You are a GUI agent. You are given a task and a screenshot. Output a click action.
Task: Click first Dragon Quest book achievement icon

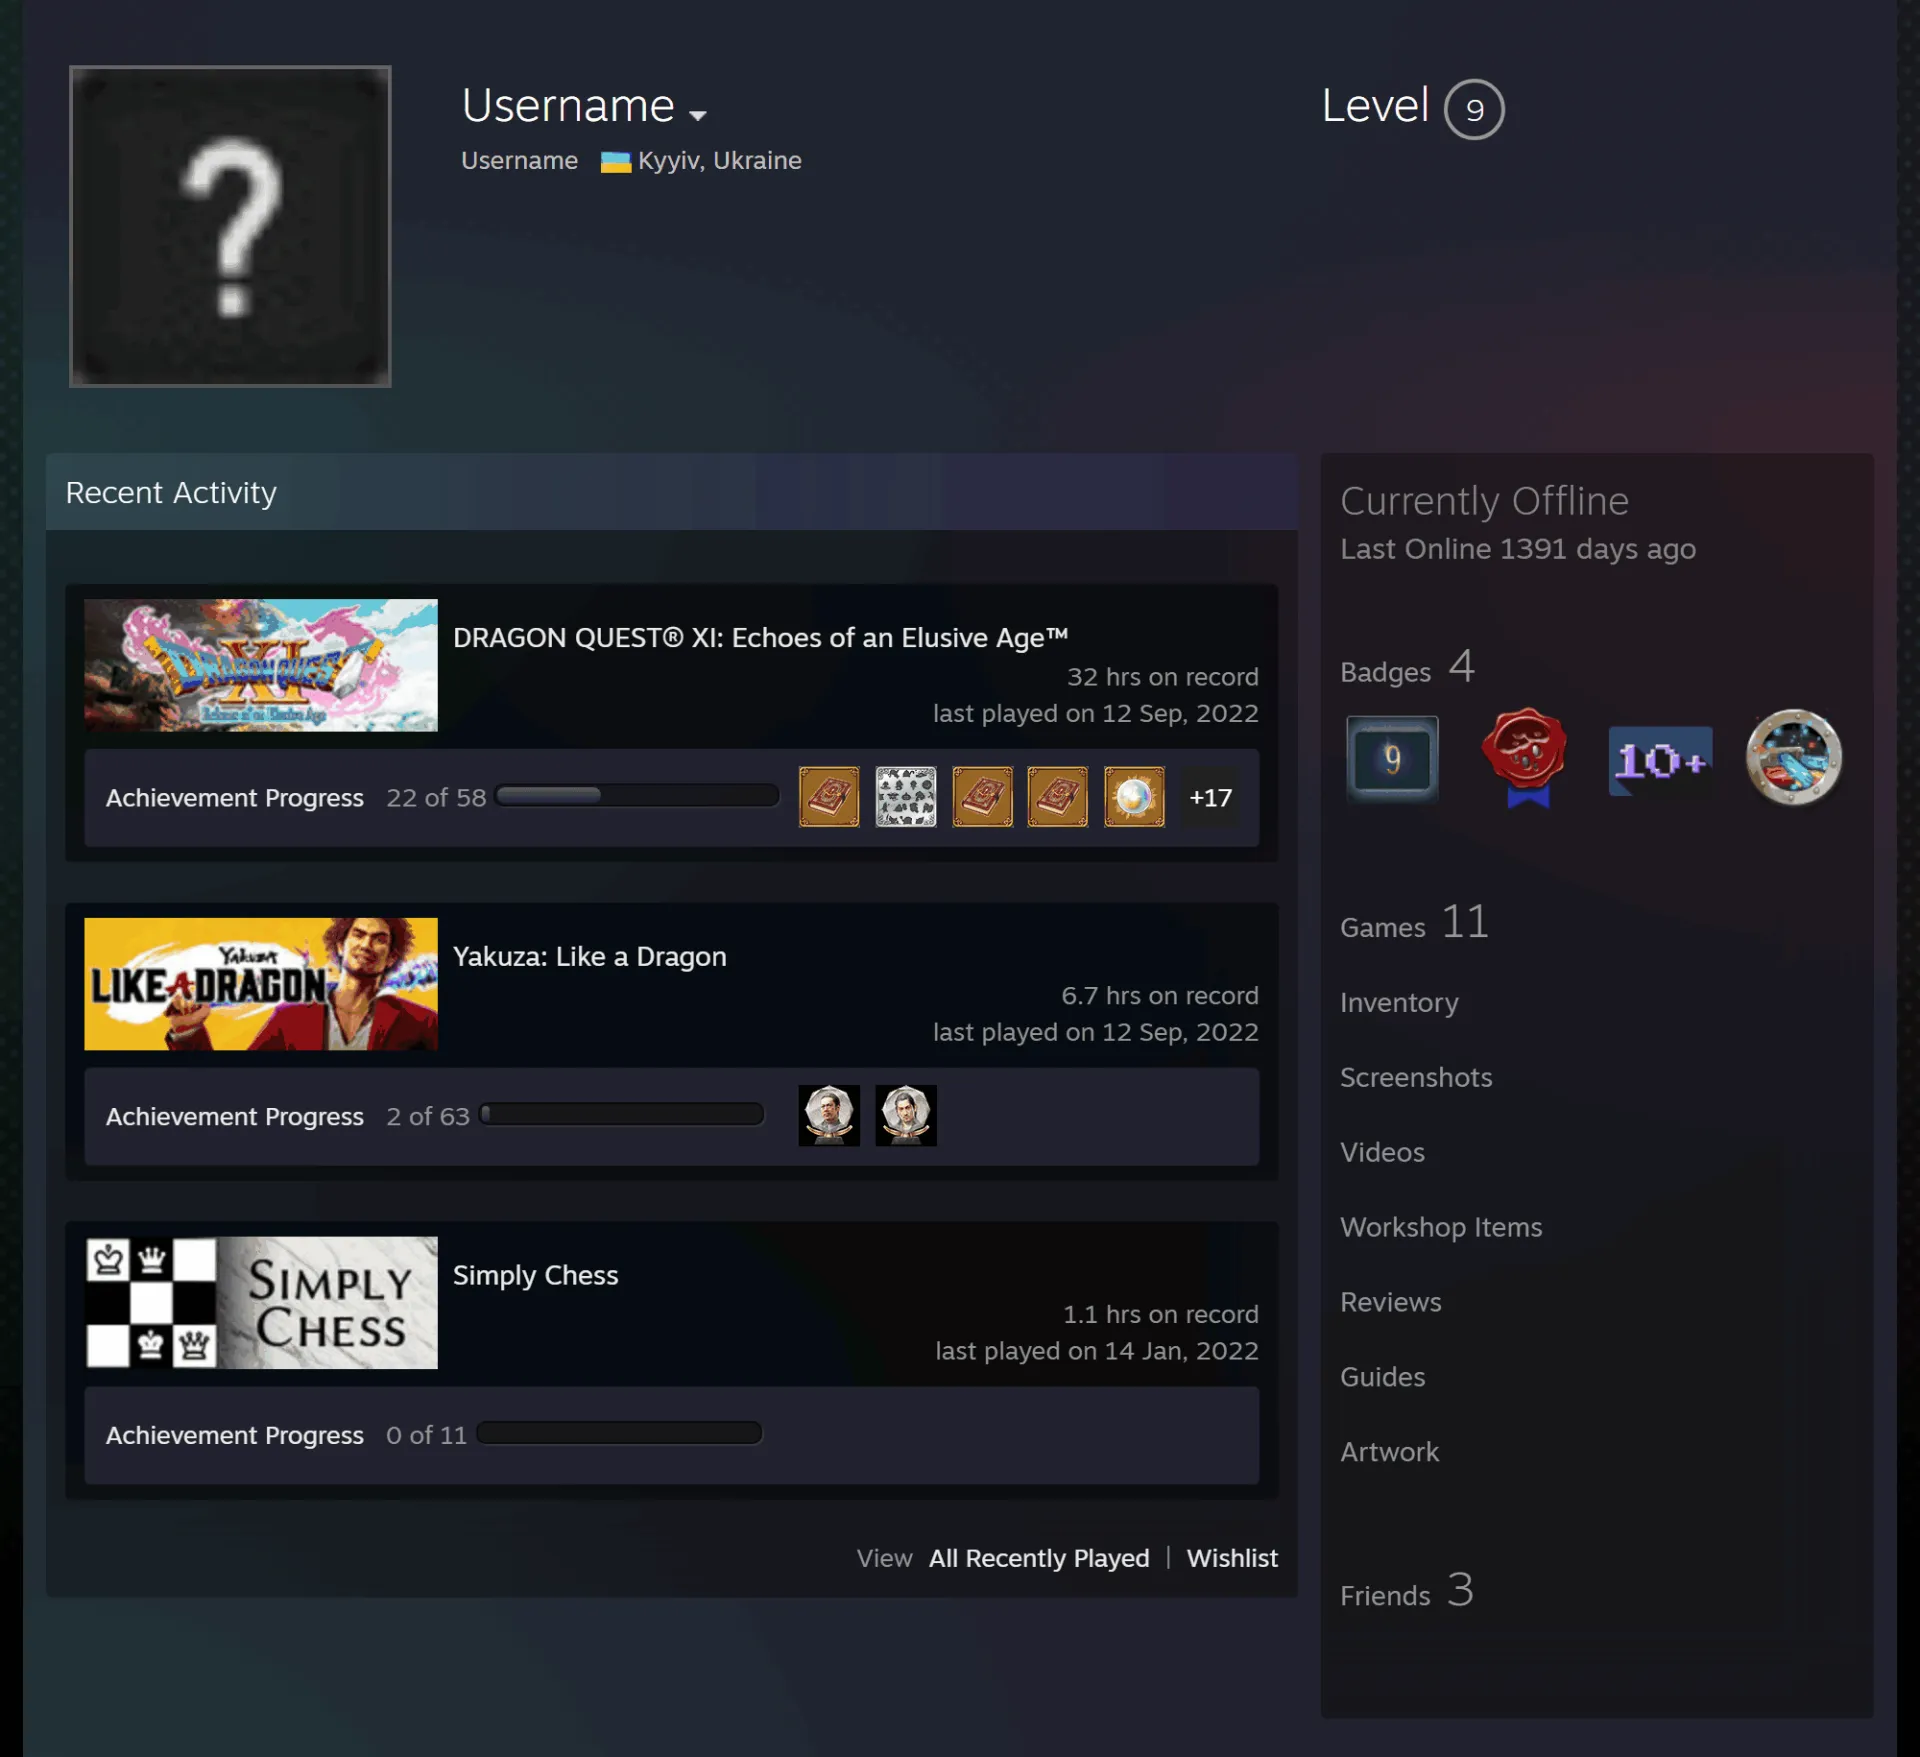829,797
